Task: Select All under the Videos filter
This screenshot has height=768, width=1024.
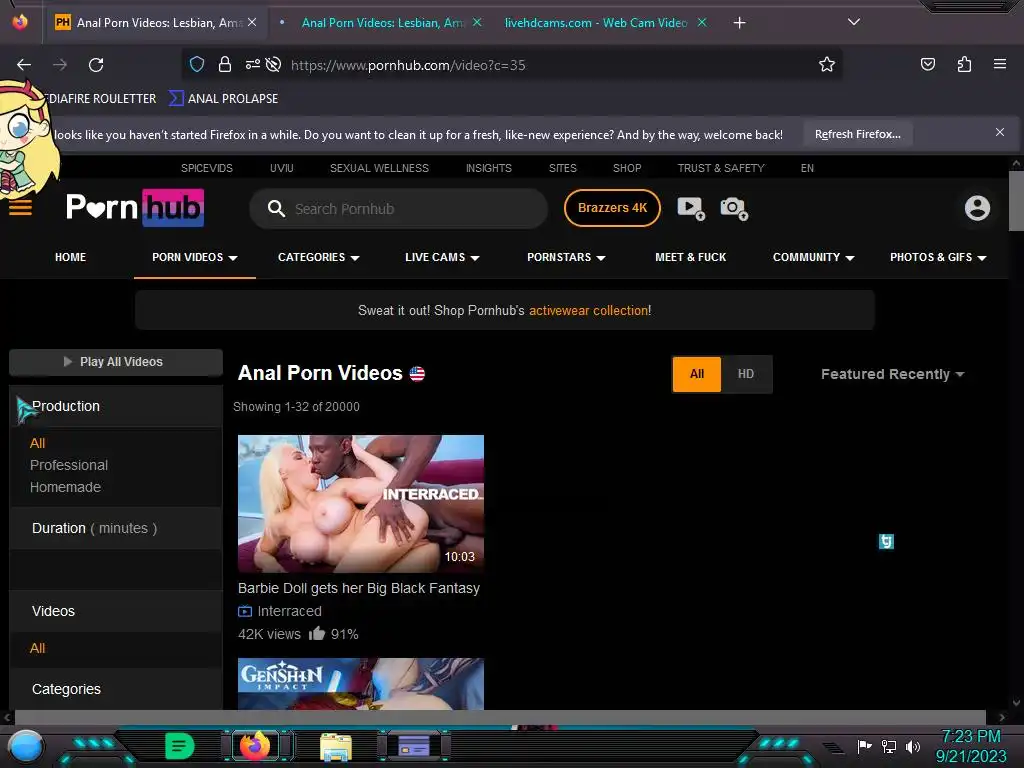Action: (x=37, y=648)
